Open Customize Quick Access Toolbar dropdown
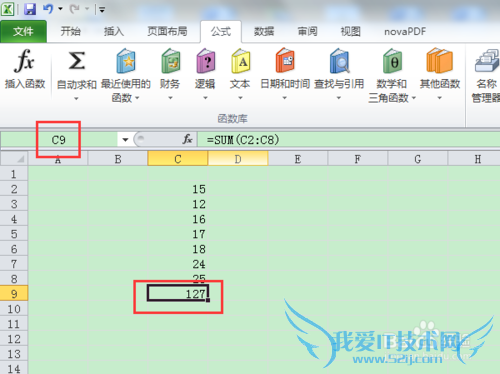Screen dimensions: 500x374 click(102, 10)
